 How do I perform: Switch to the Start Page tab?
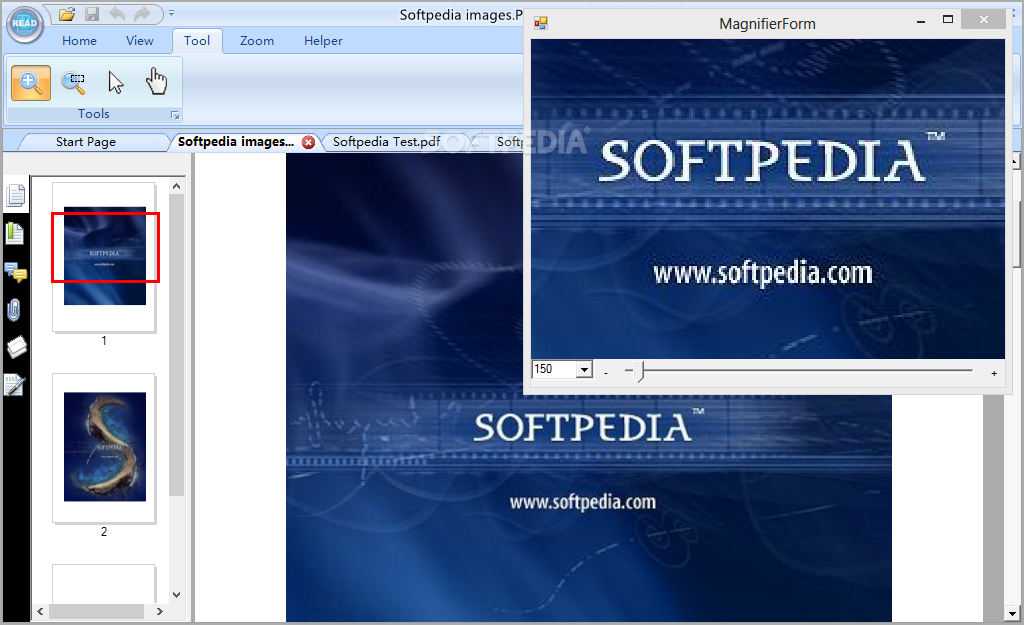click(86, 142)
